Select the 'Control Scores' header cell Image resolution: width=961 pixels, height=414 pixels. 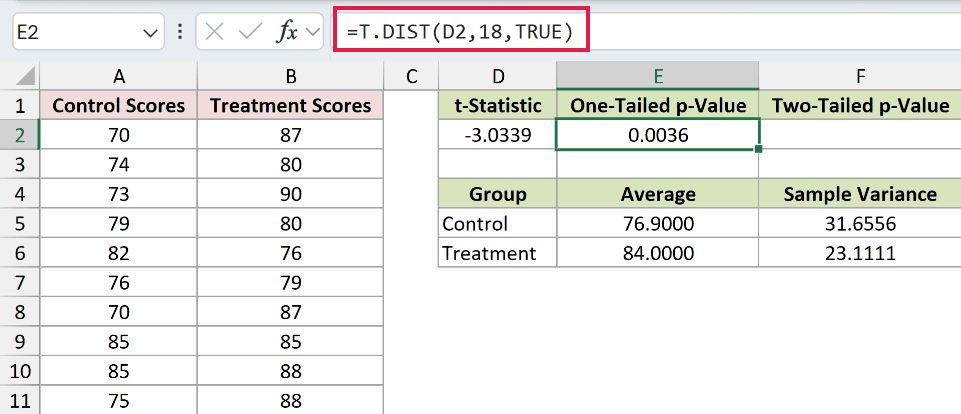(119, 105)
